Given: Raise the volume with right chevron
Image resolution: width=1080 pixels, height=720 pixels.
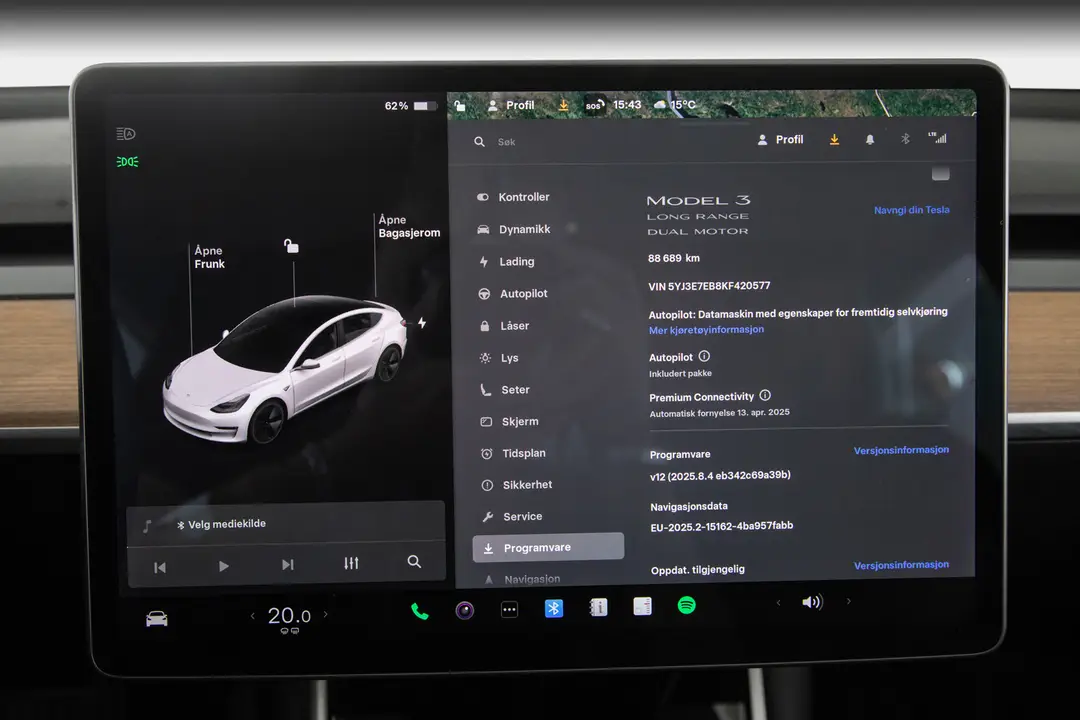Looking at the screenshot, I should coord(849,601).
